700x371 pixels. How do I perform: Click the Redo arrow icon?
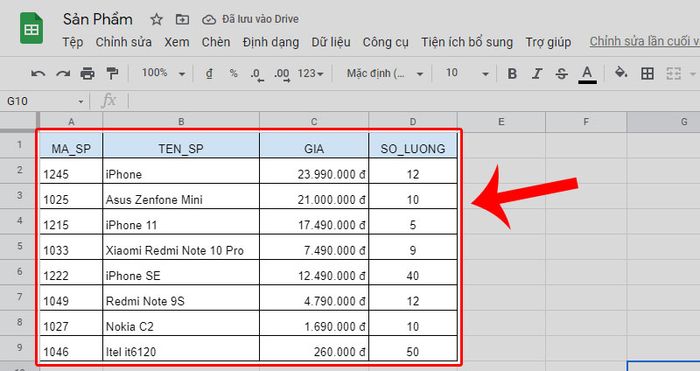(63, 74)
